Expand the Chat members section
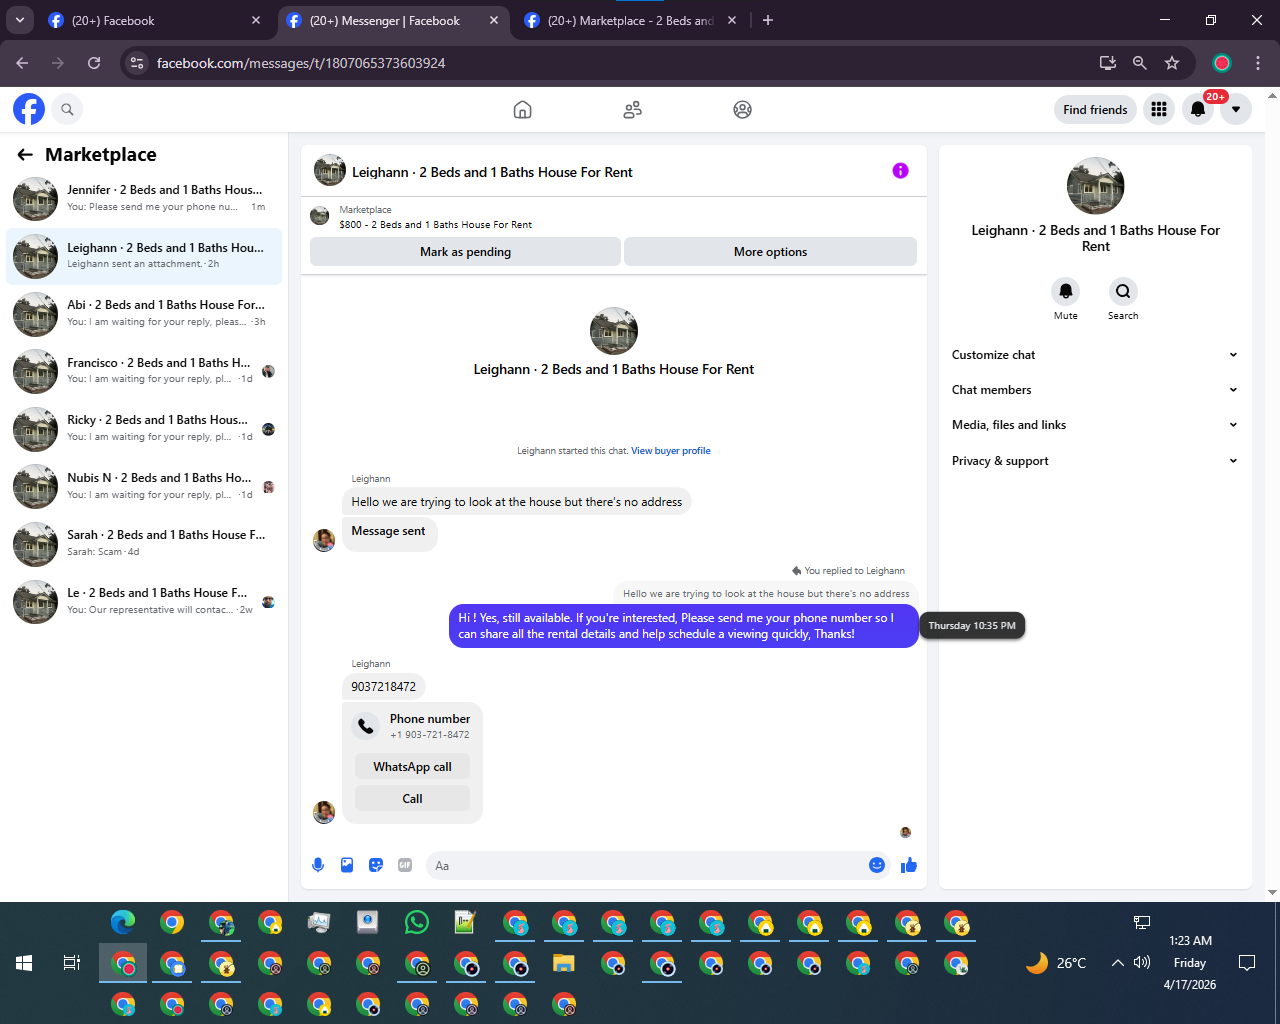The height and width of the screenshot is (1024, 1280). point(1095,390)
